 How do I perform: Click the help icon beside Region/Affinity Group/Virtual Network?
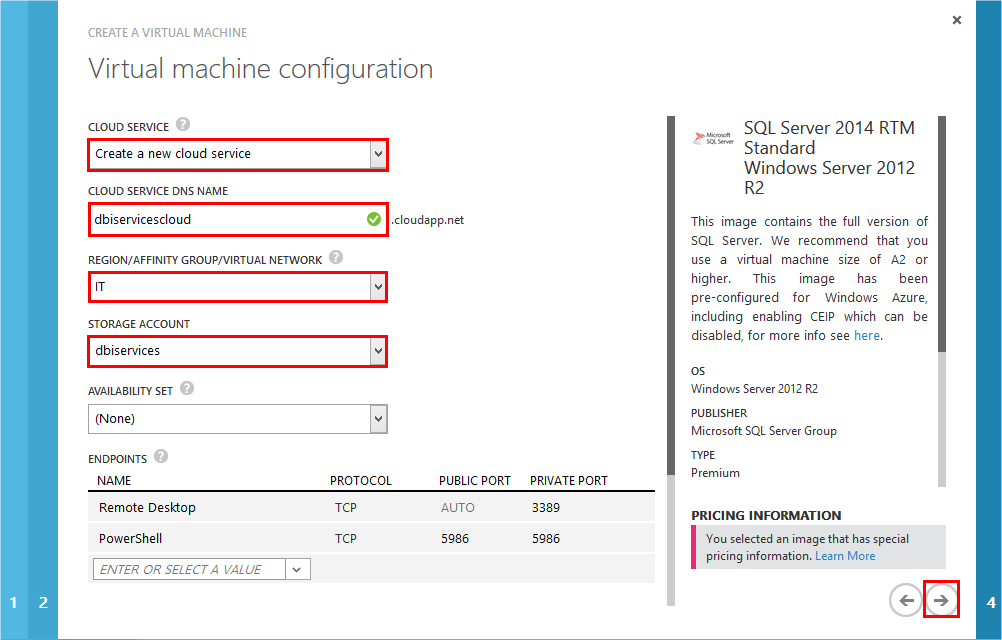click(x=336, y=257)
